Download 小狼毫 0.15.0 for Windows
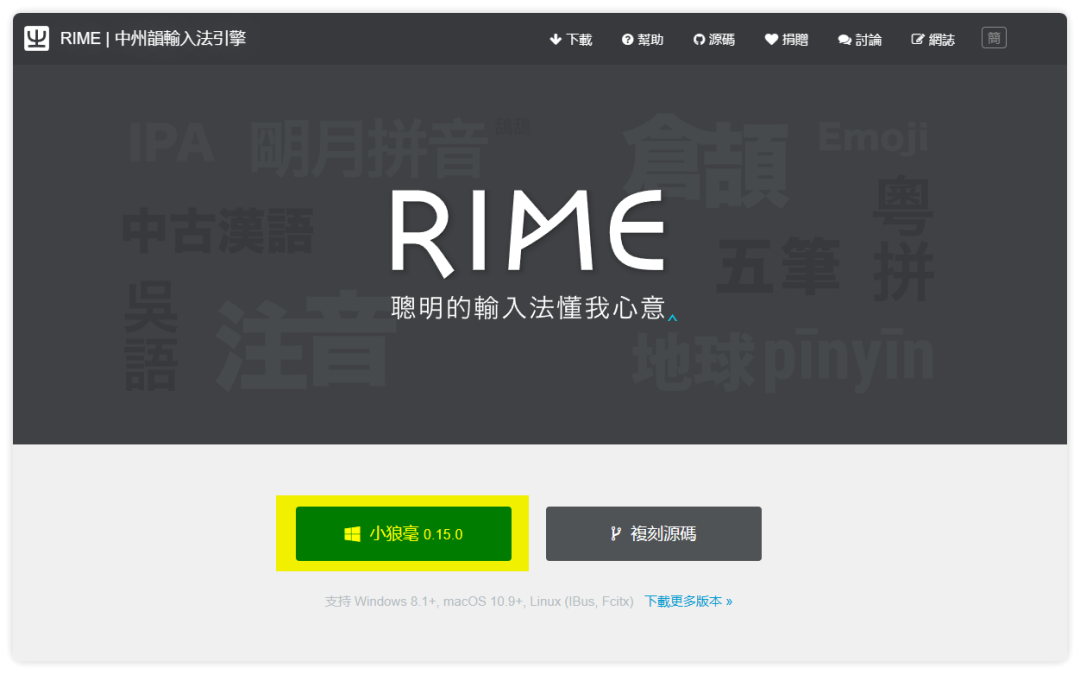This screenshot has height=674, width=1080. (x=404, y=534)
